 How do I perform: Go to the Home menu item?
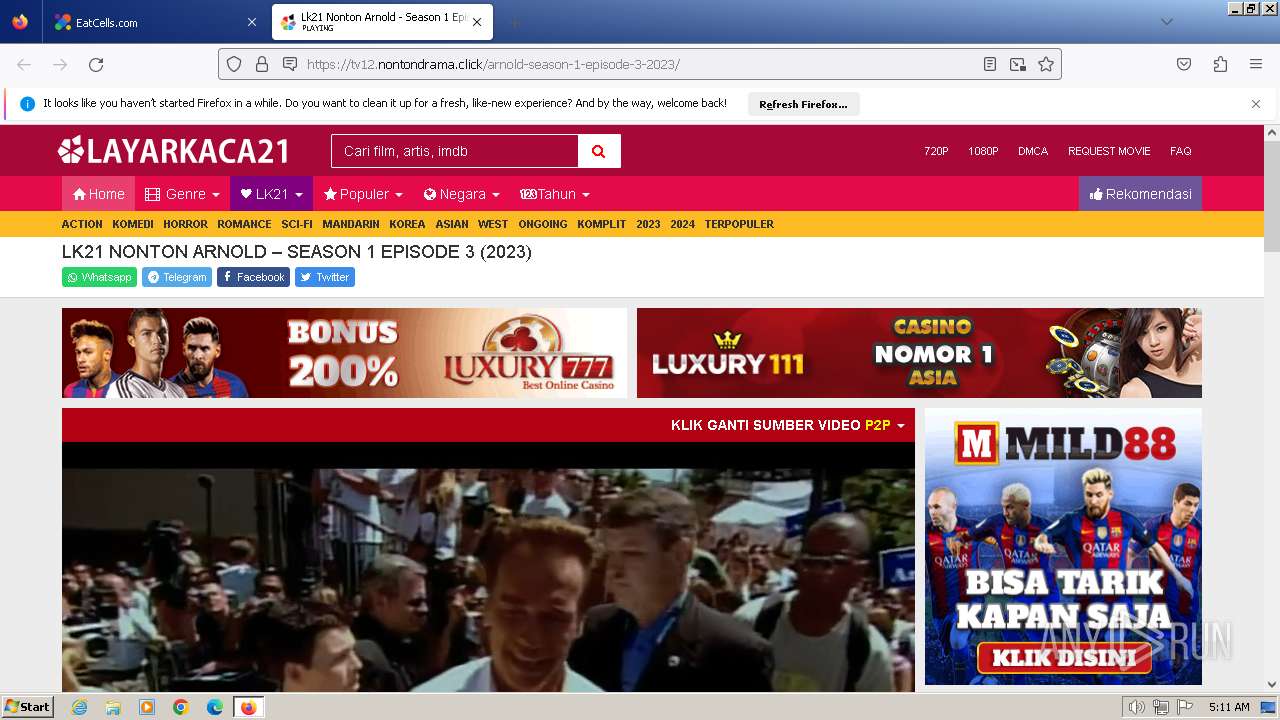(98, 194)
